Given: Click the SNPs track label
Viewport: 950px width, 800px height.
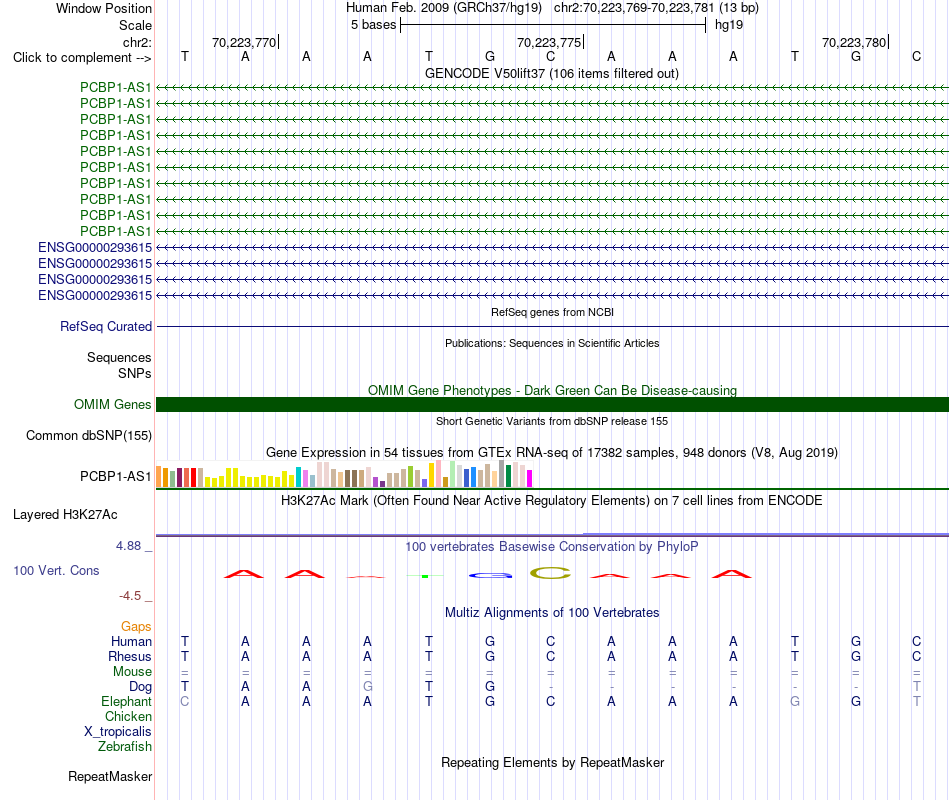Looking at the screenshot, I should pos(135,373).
